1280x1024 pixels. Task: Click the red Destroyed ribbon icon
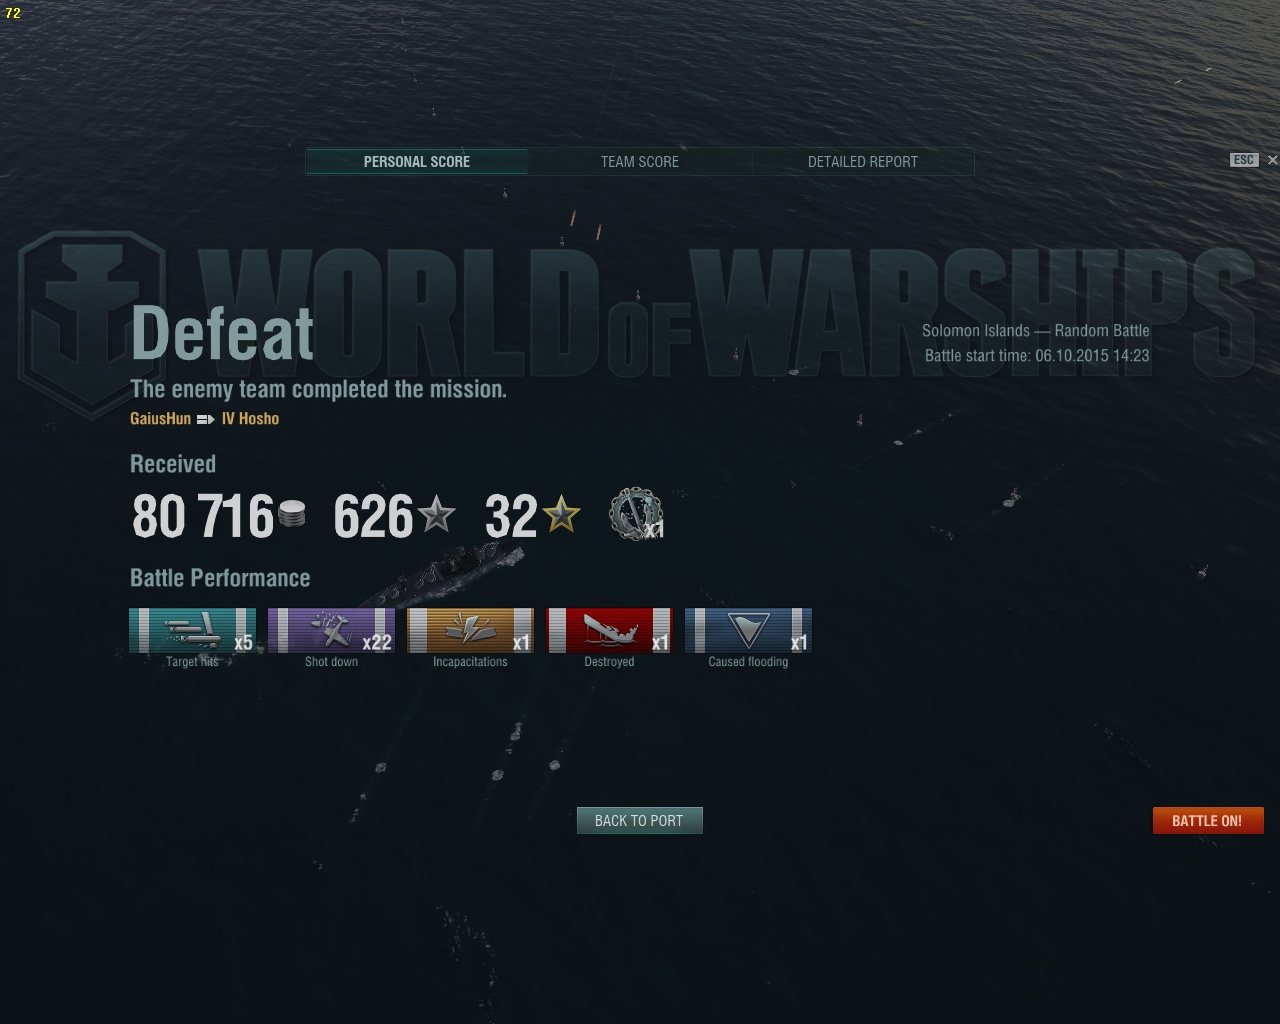coord(609,630)
